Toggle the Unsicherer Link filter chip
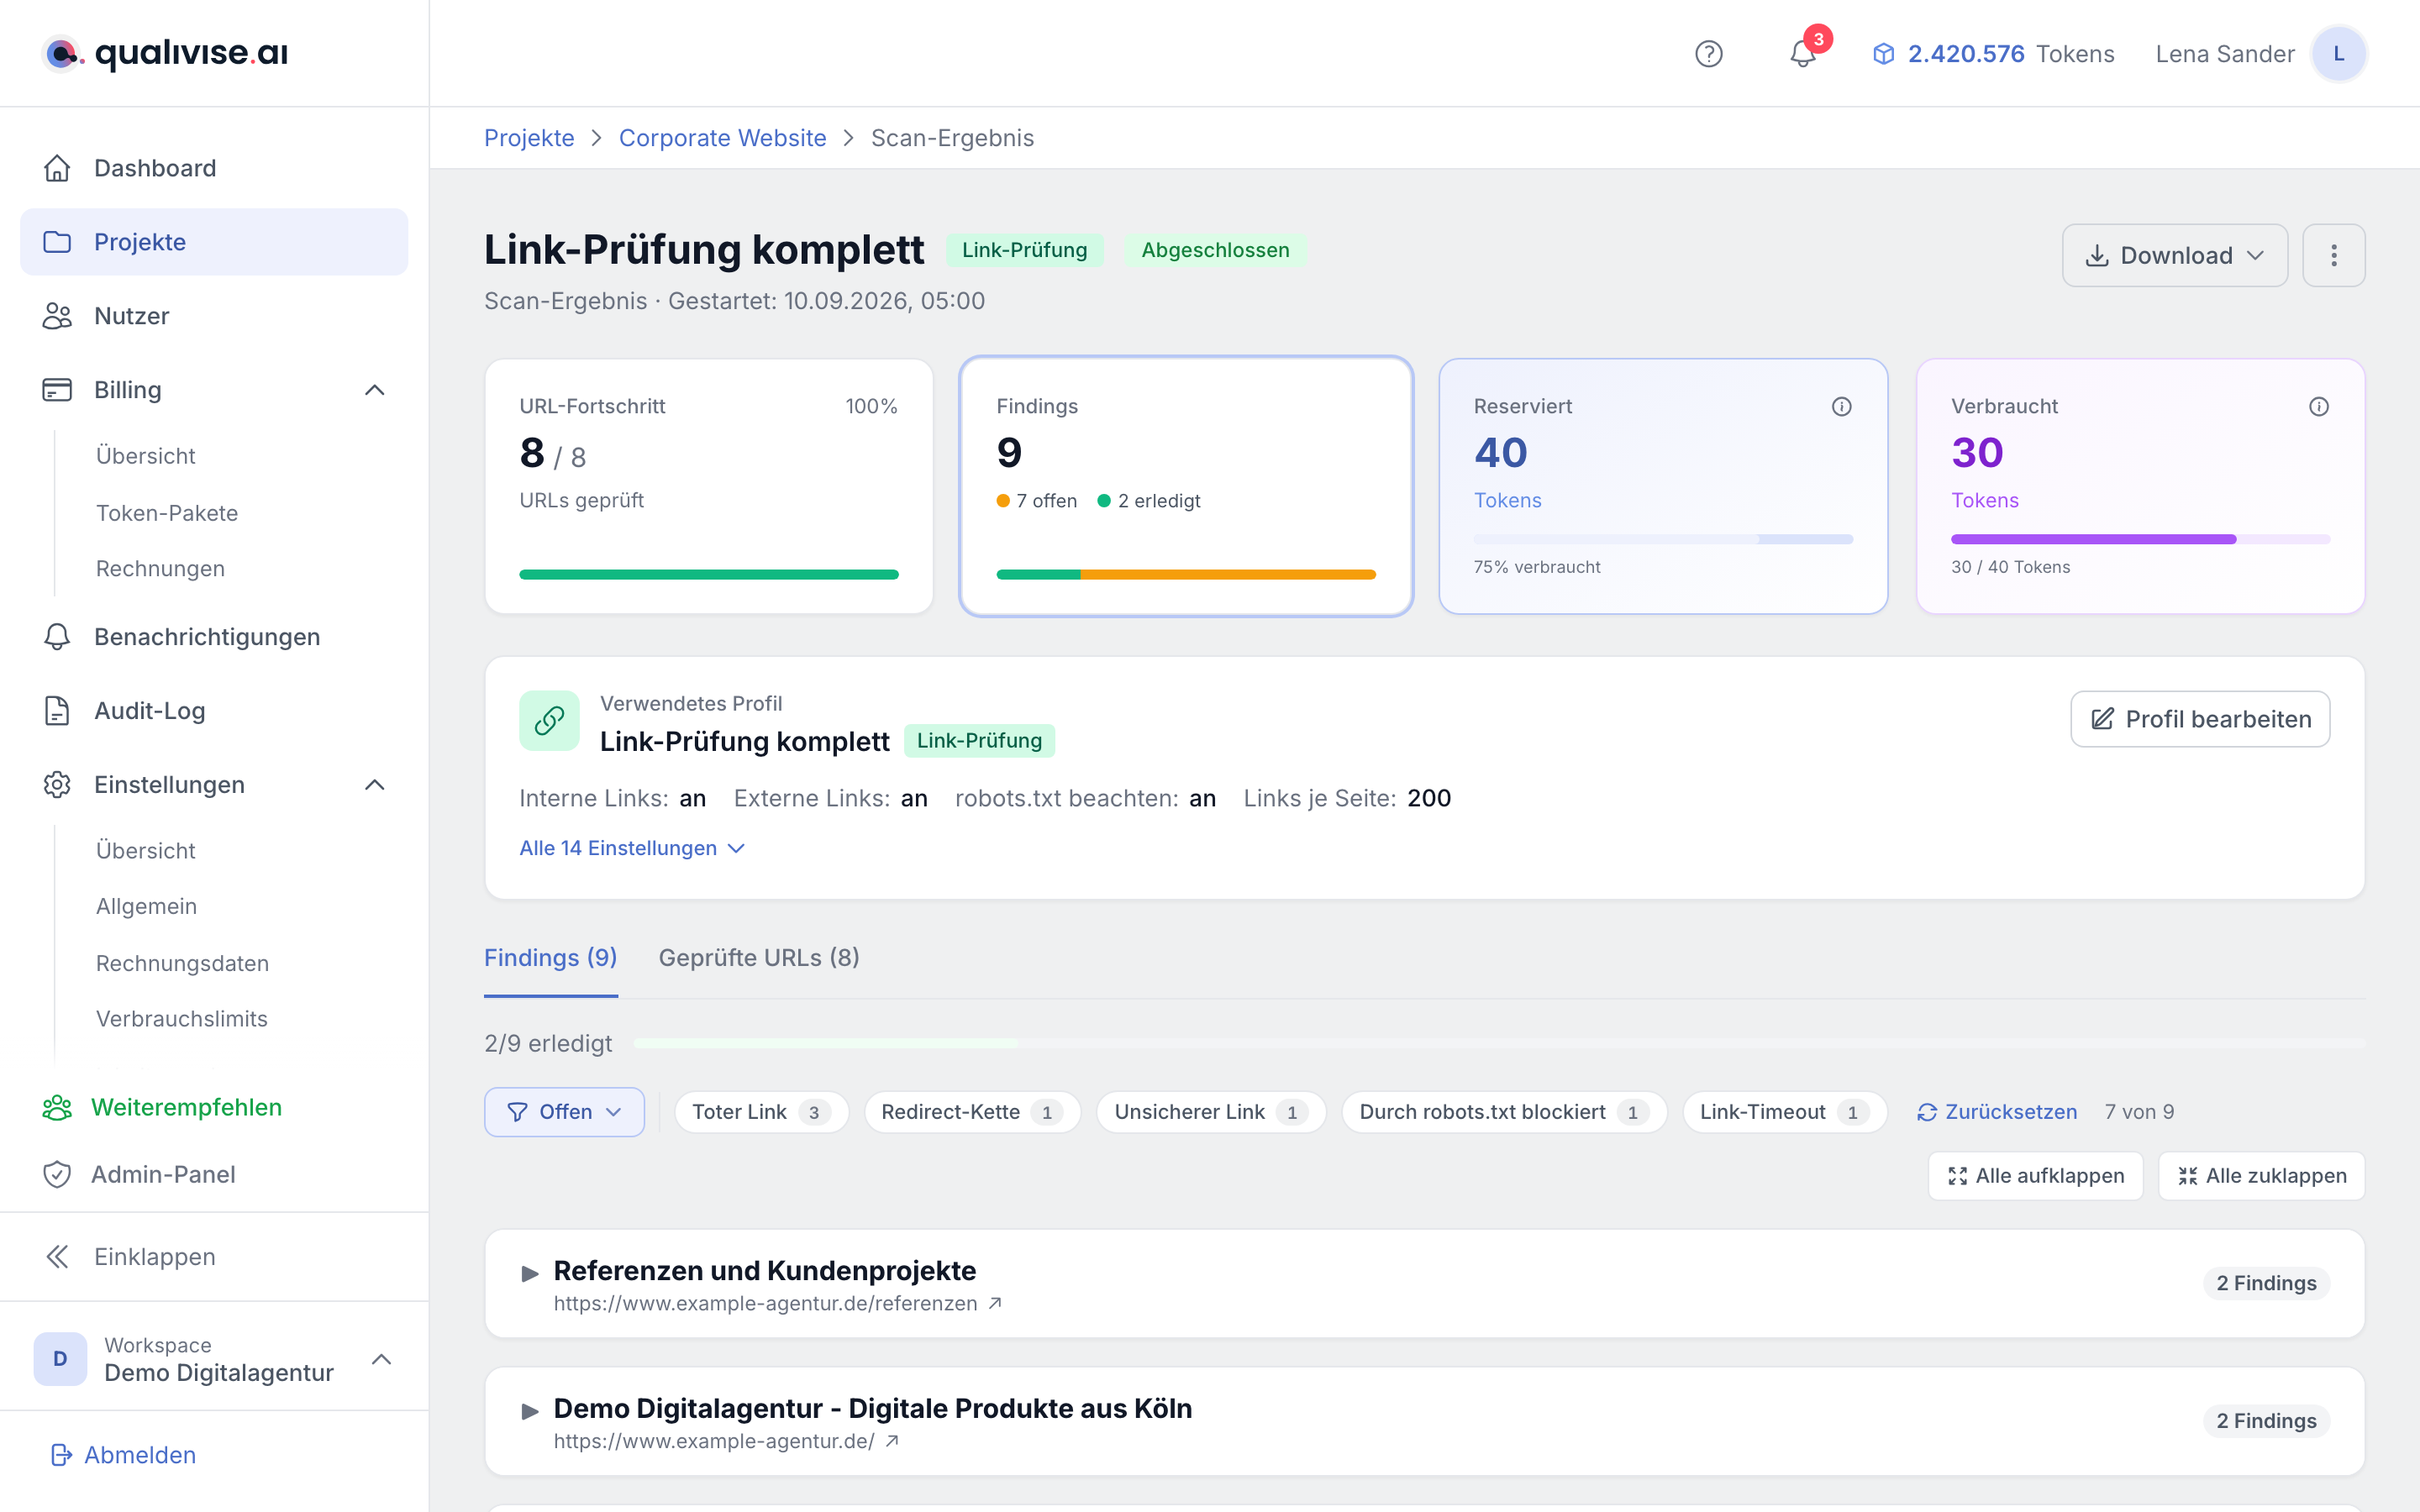2420x1512 pixels. (1211, 1112)
